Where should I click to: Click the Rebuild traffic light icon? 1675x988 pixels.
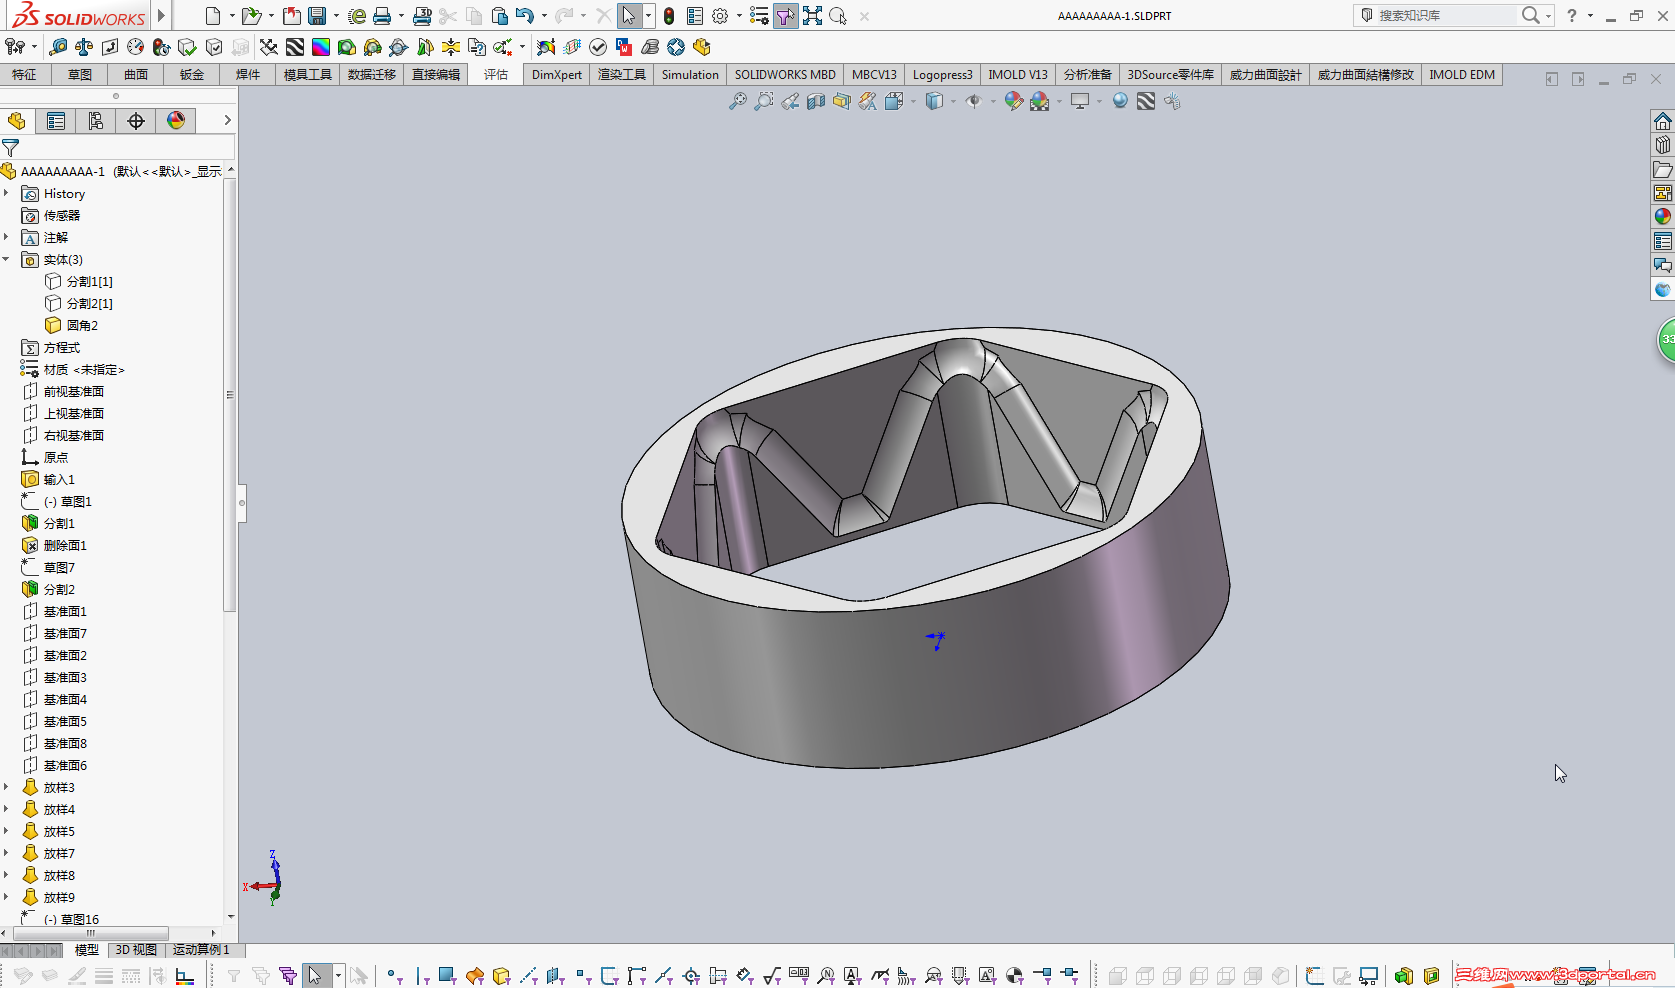tap(668, 16)
